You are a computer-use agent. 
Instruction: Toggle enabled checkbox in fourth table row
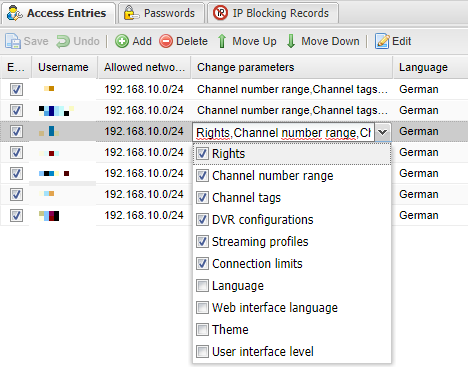click(x=16, y=152)
